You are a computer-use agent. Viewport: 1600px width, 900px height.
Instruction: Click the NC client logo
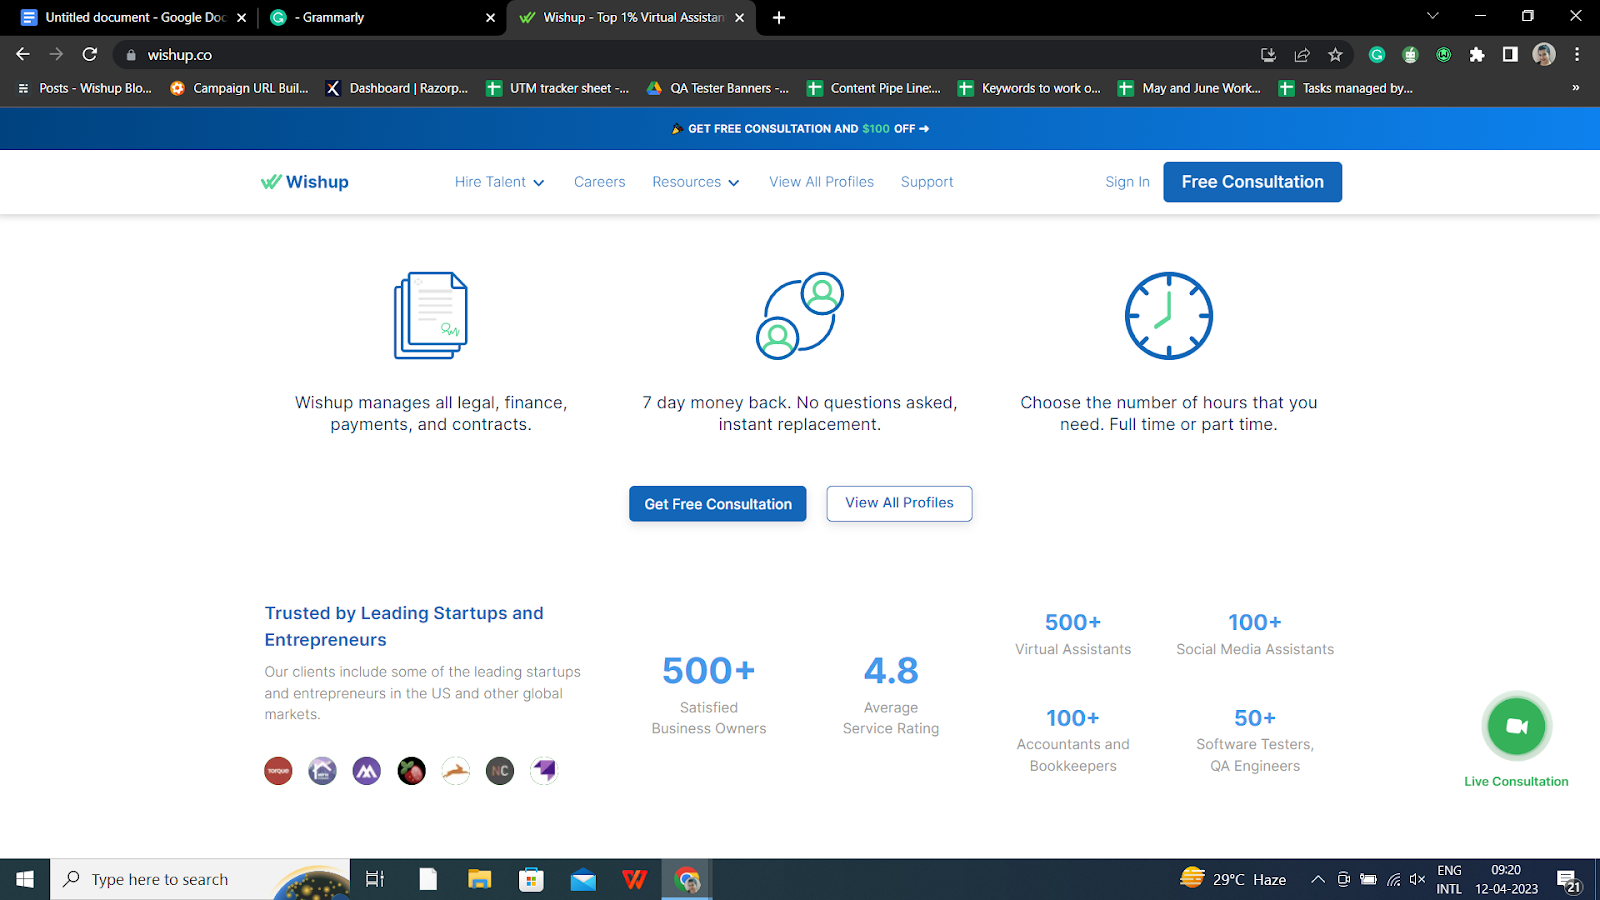500,771
